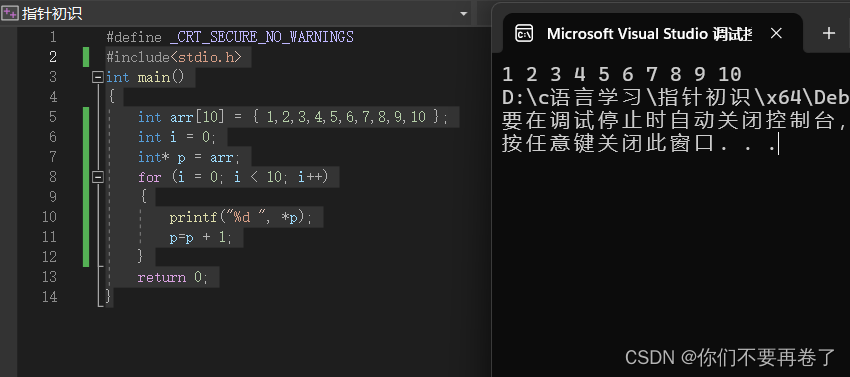Viewport: 850px width, 377px height.
Task: Click the int arr[10] declaration line
Action: [x=293, y=117]
